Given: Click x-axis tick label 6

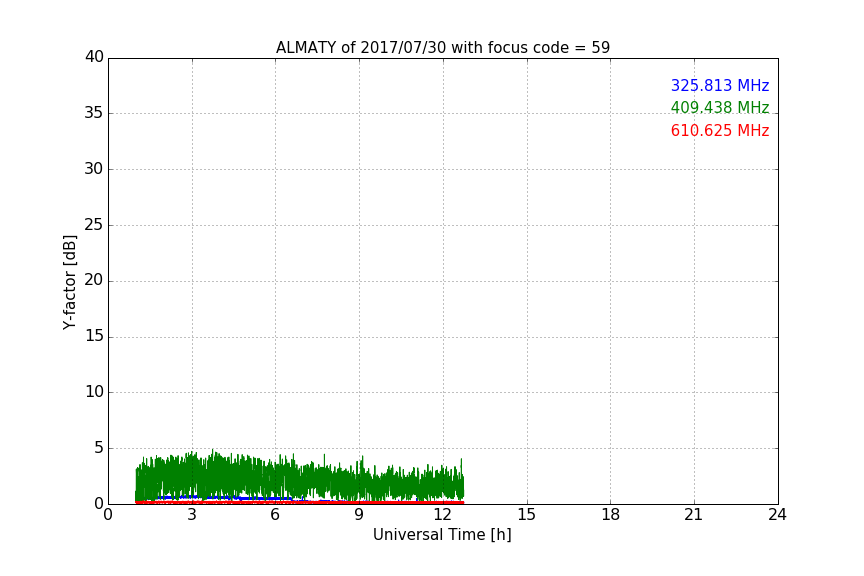Looking at the screenshot, I should point(275,515).
